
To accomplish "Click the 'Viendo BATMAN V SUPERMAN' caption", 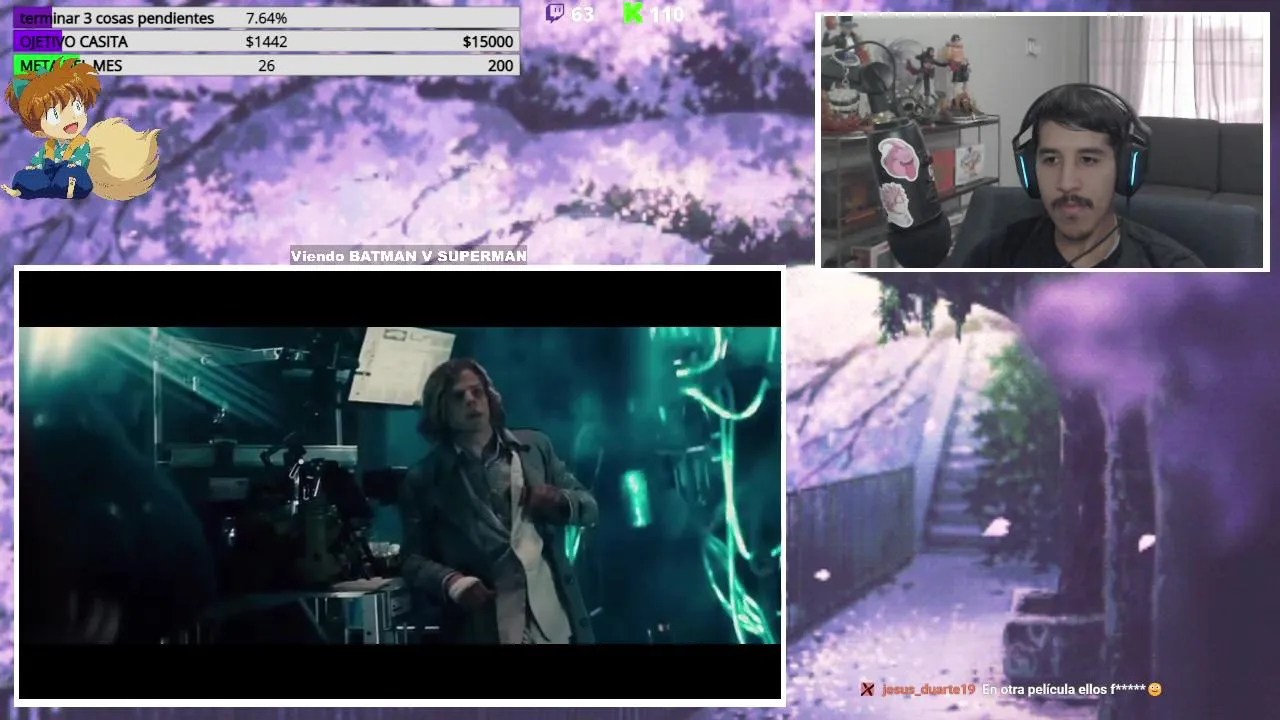I will coord(408,256).
